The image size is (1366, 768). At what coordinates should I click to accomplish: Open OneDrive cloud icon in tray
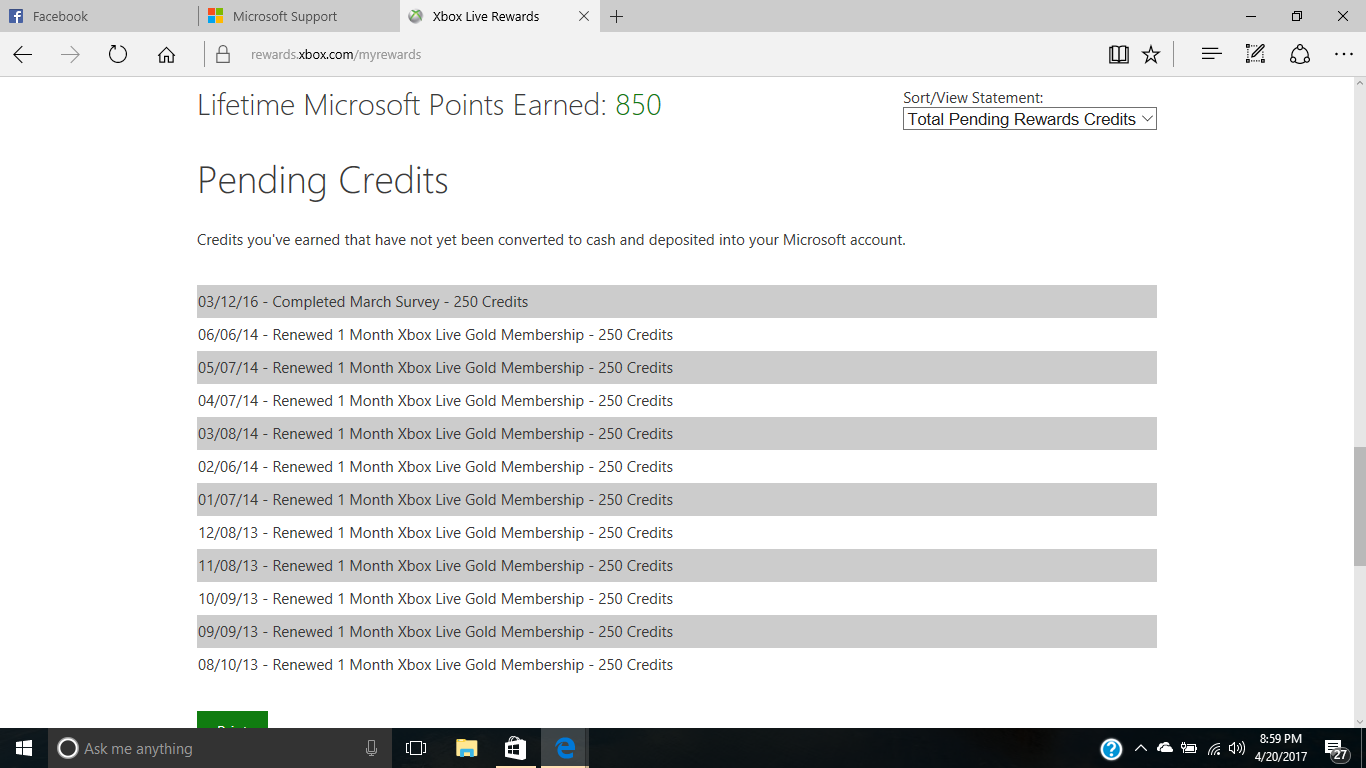[1165, 748]
